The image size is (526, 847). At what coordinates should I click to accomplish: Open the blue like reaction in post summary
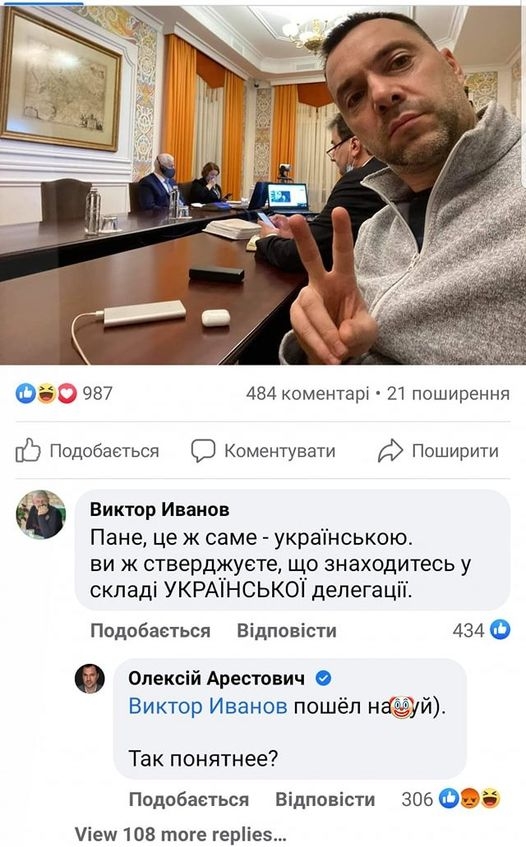[25, 393]
